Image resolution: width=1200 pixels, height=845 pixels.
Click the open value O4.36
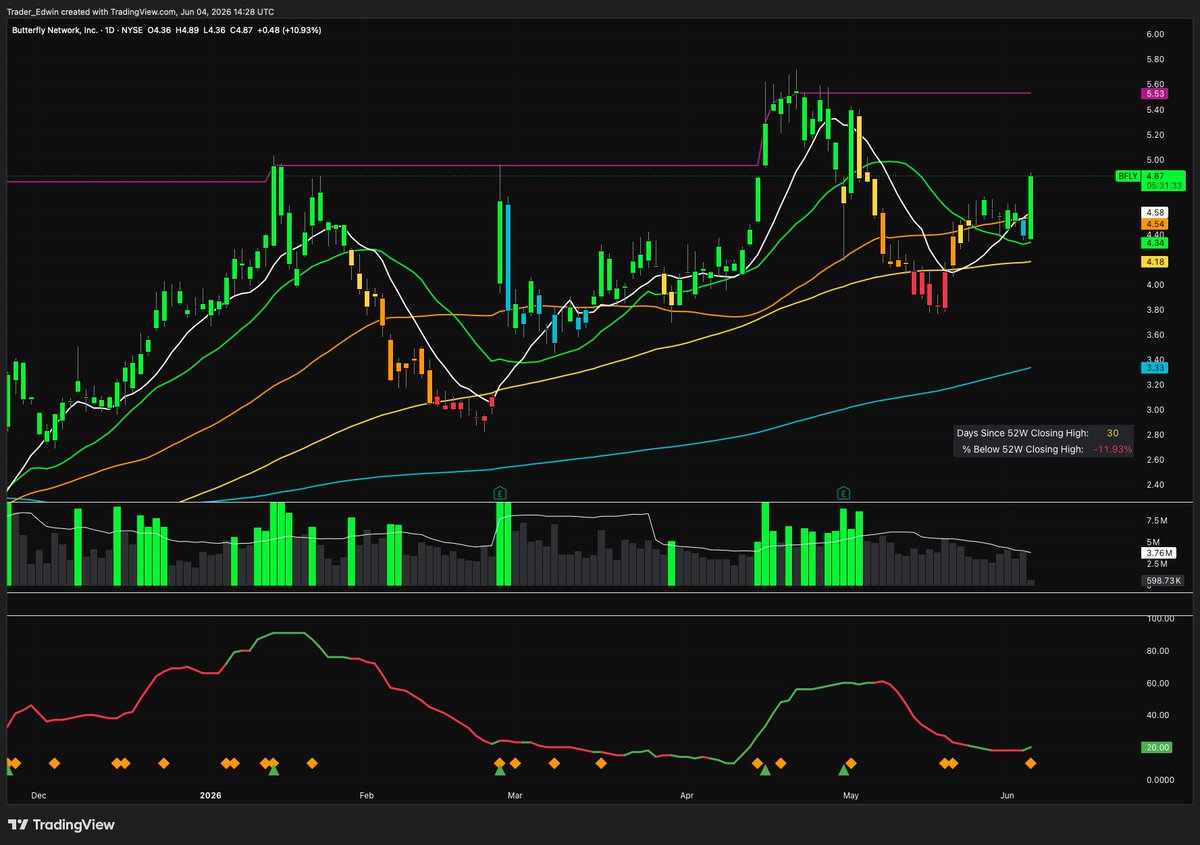tap(158, 29)
